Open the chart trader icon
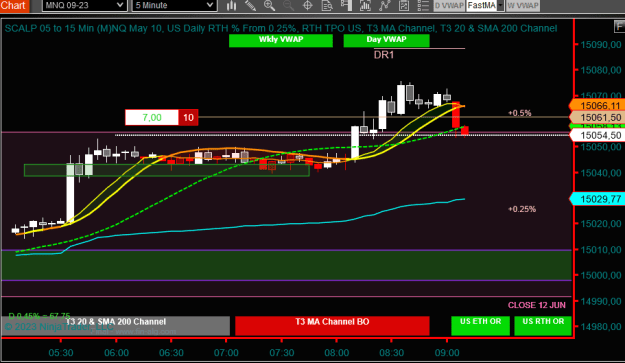The width and height of the screenshot is (625, 363). pyautogui.click(x=346, y=5)
